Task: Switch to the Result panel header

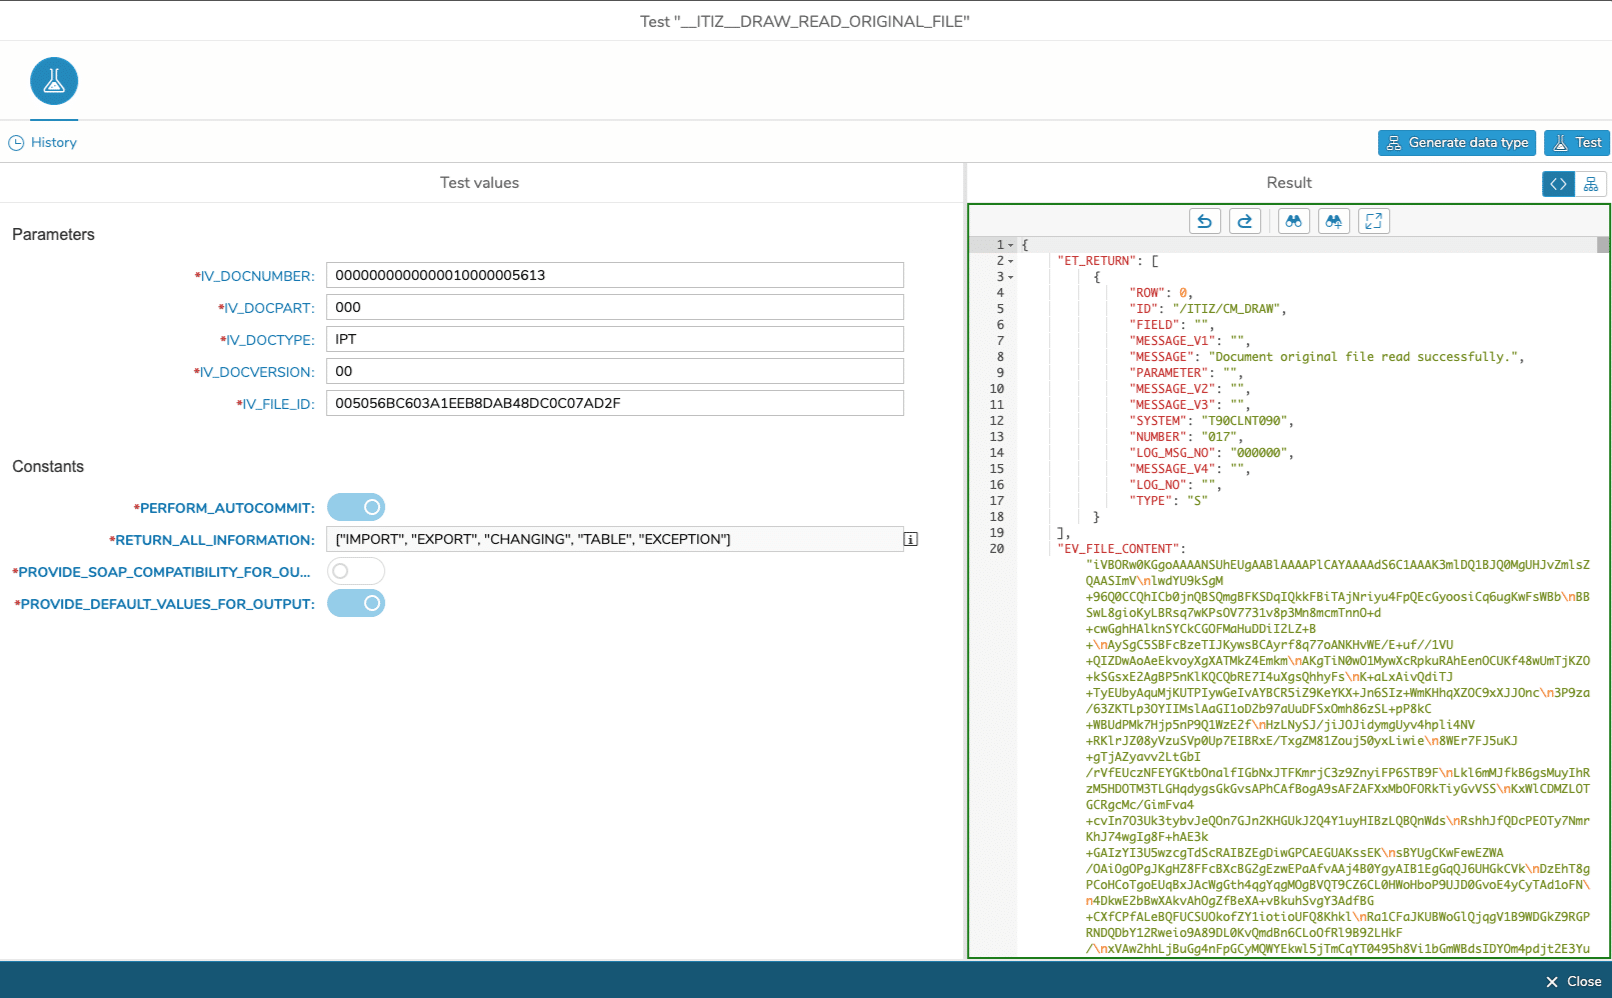Action: point(1288,182)
